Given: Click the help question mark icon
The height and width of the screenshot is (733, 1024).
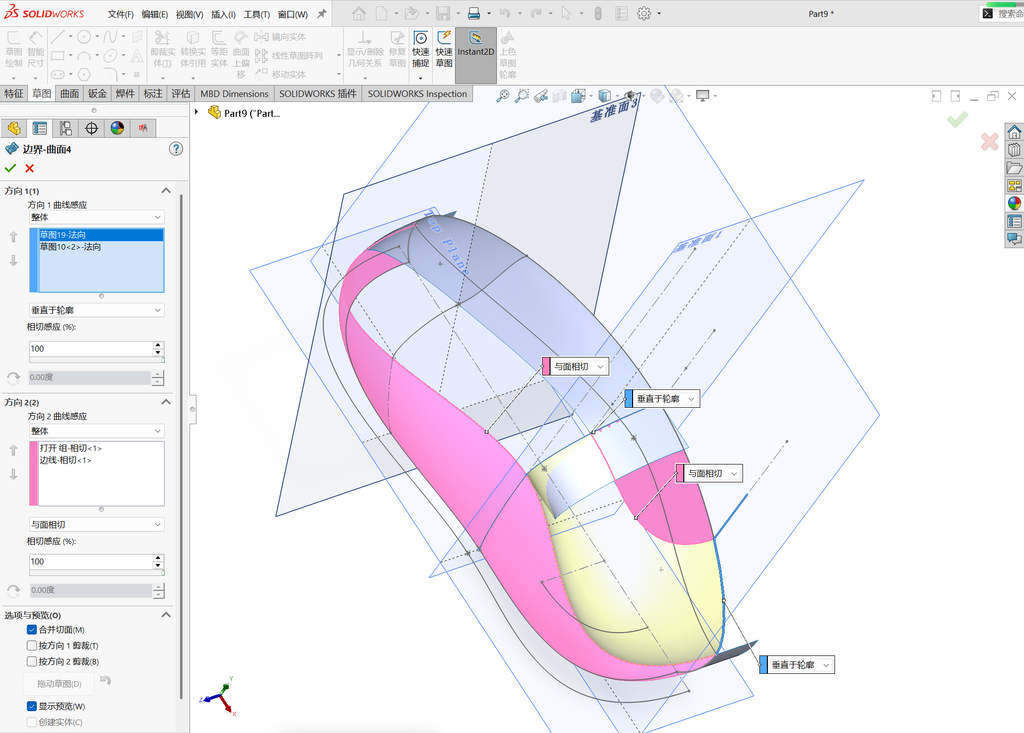Looking at the screenshot, I should (x=176, y=149).
